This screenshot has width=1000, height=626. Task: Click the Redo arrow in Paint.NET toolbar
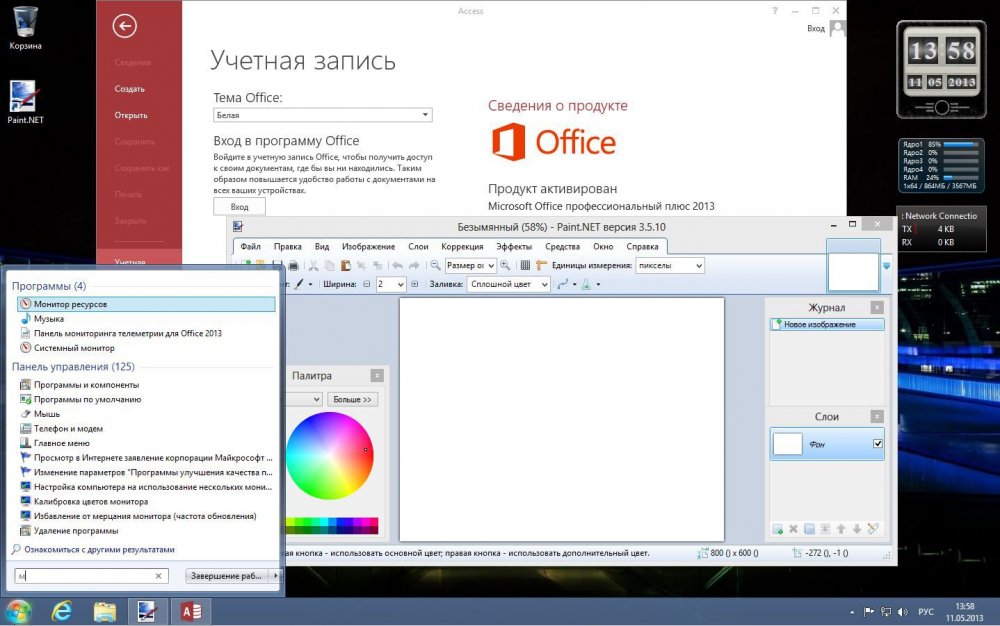click(x=413, y=265)
